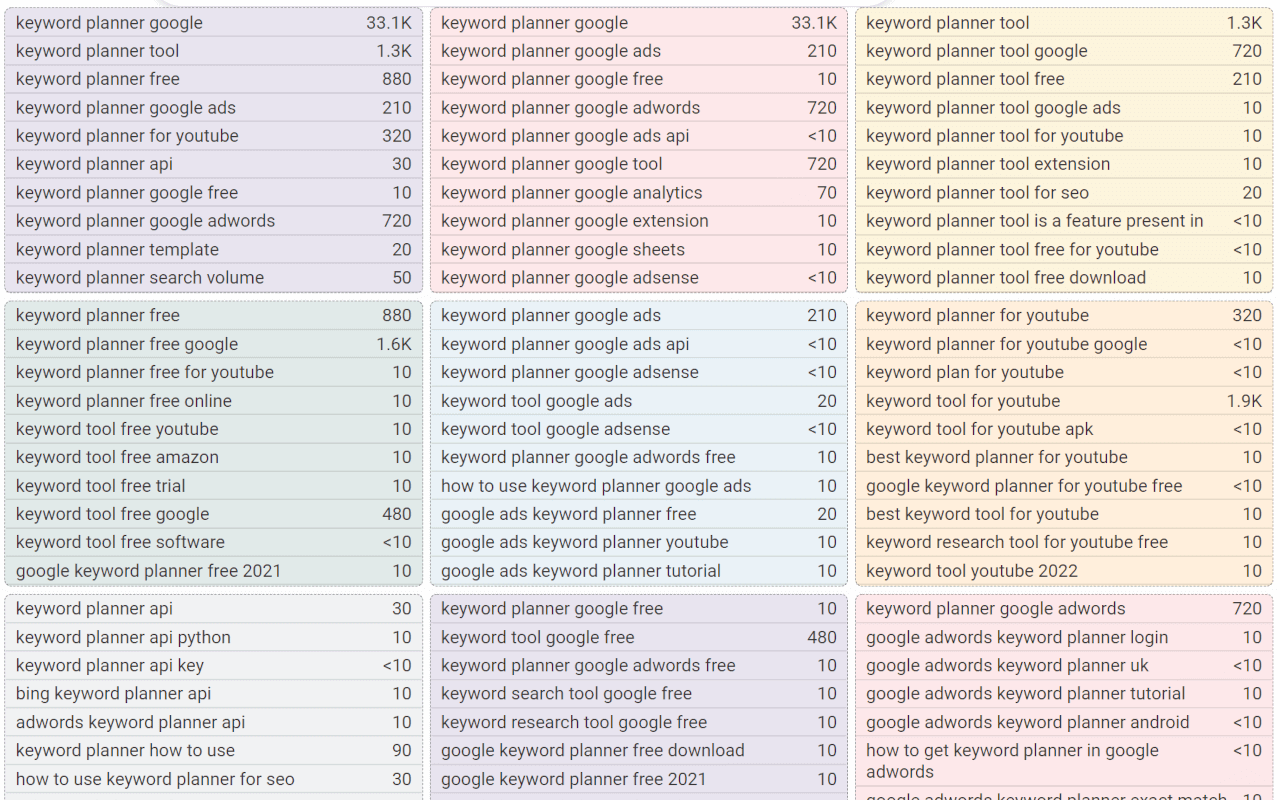The image size is (1280, 800).
Task: Select 'how to use keyword planner google ads'
Action: click(x=596, y=486)
